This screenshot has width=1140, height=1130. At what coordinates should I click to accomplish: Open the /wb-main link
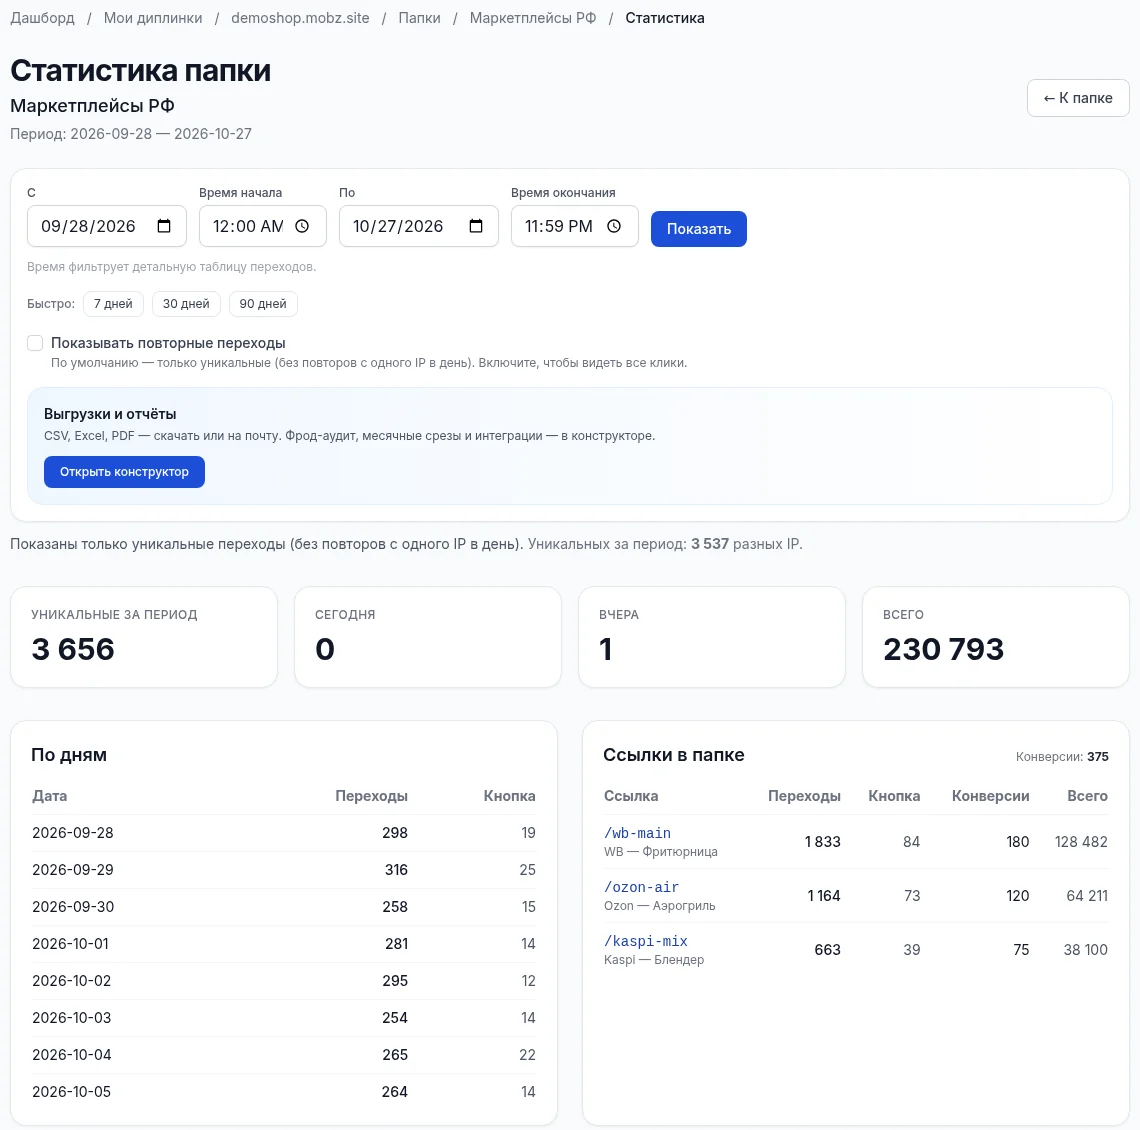(x=638, y=833)
